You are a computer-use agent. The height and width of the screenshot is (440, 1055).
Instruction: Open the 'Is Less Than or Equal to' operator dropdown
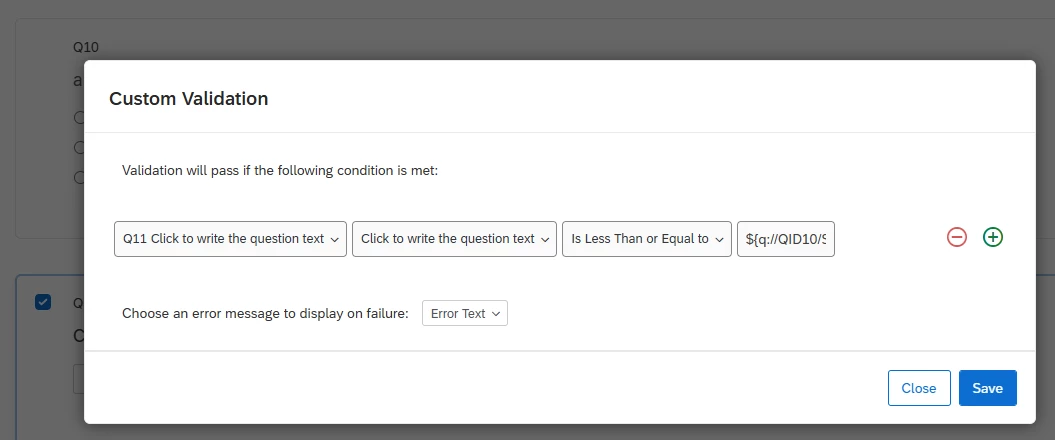coord(647,239)
